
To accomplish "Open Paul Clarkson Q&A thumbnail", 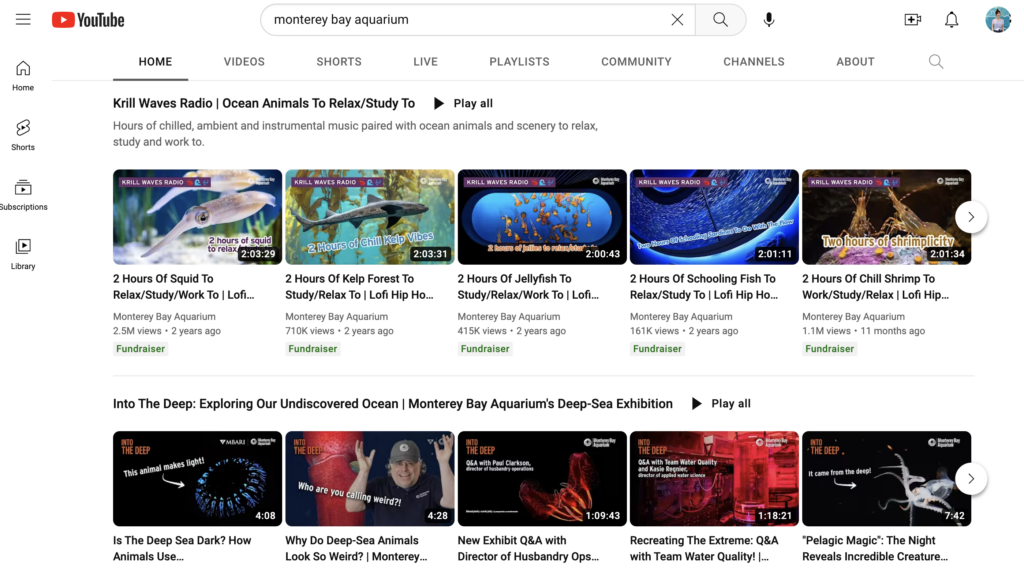I will coord(542,479).
